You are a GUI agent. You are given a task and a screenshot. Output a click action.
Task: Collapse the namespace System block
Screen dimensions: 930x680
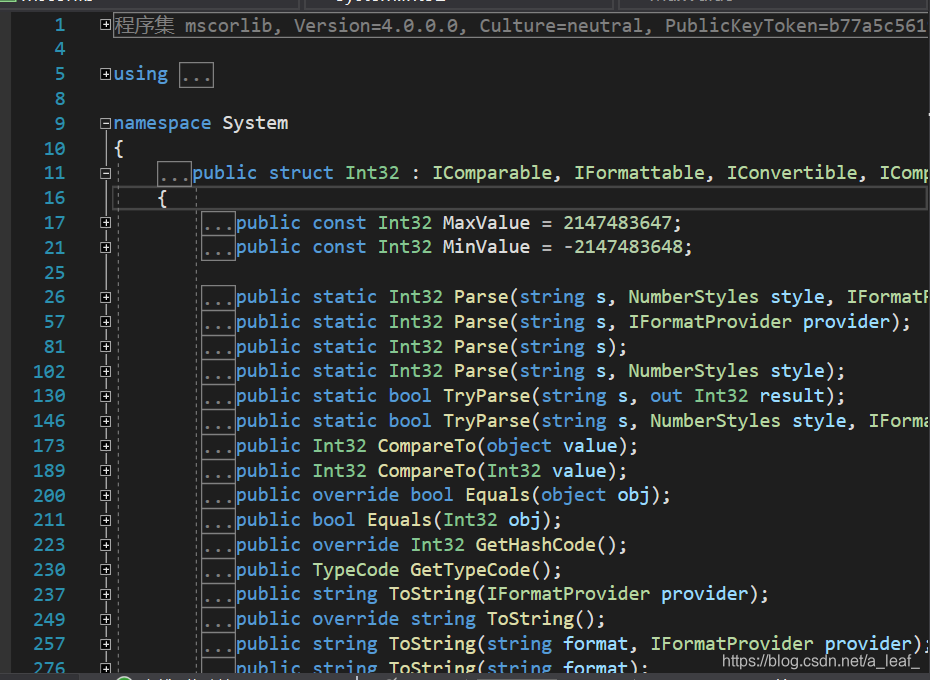(106, 123)
